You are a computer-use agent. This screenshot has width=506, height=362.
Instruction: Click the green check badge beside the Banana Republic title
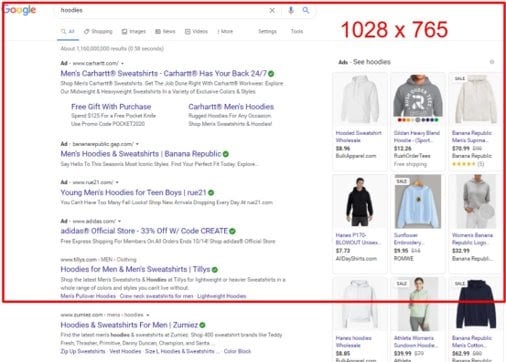pos(226,154)
